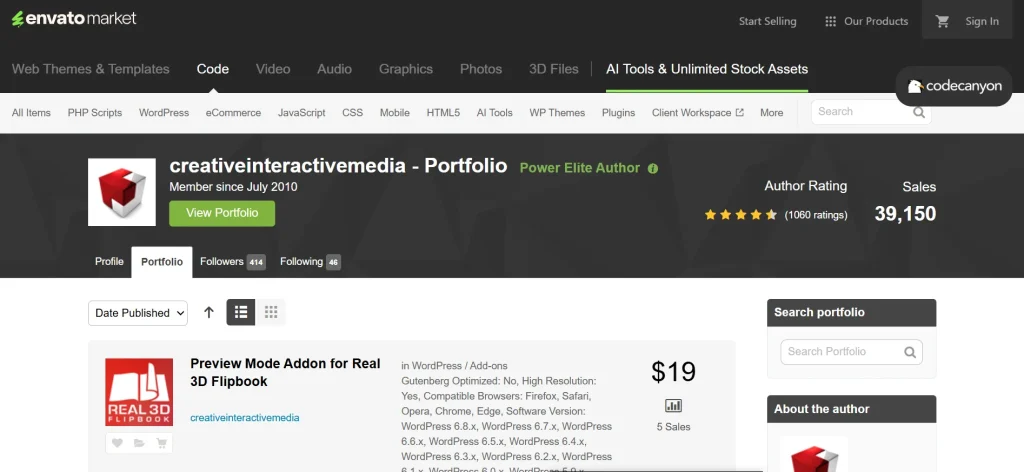Click Start Selling link
1024x472 pixels.
tap(767, 21)
